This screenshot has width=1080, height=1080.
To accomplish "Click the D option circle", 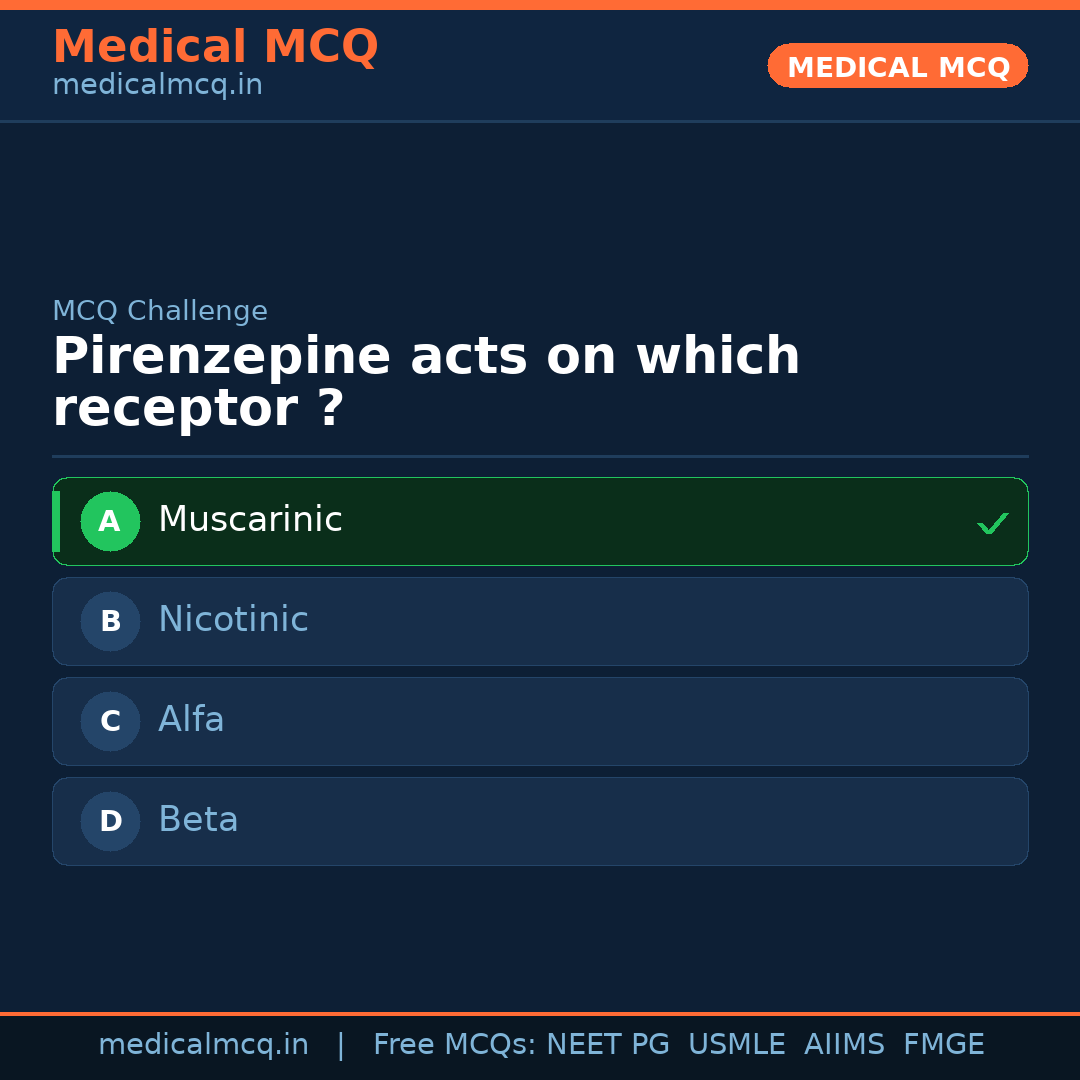I will click(x=110, y=821).
